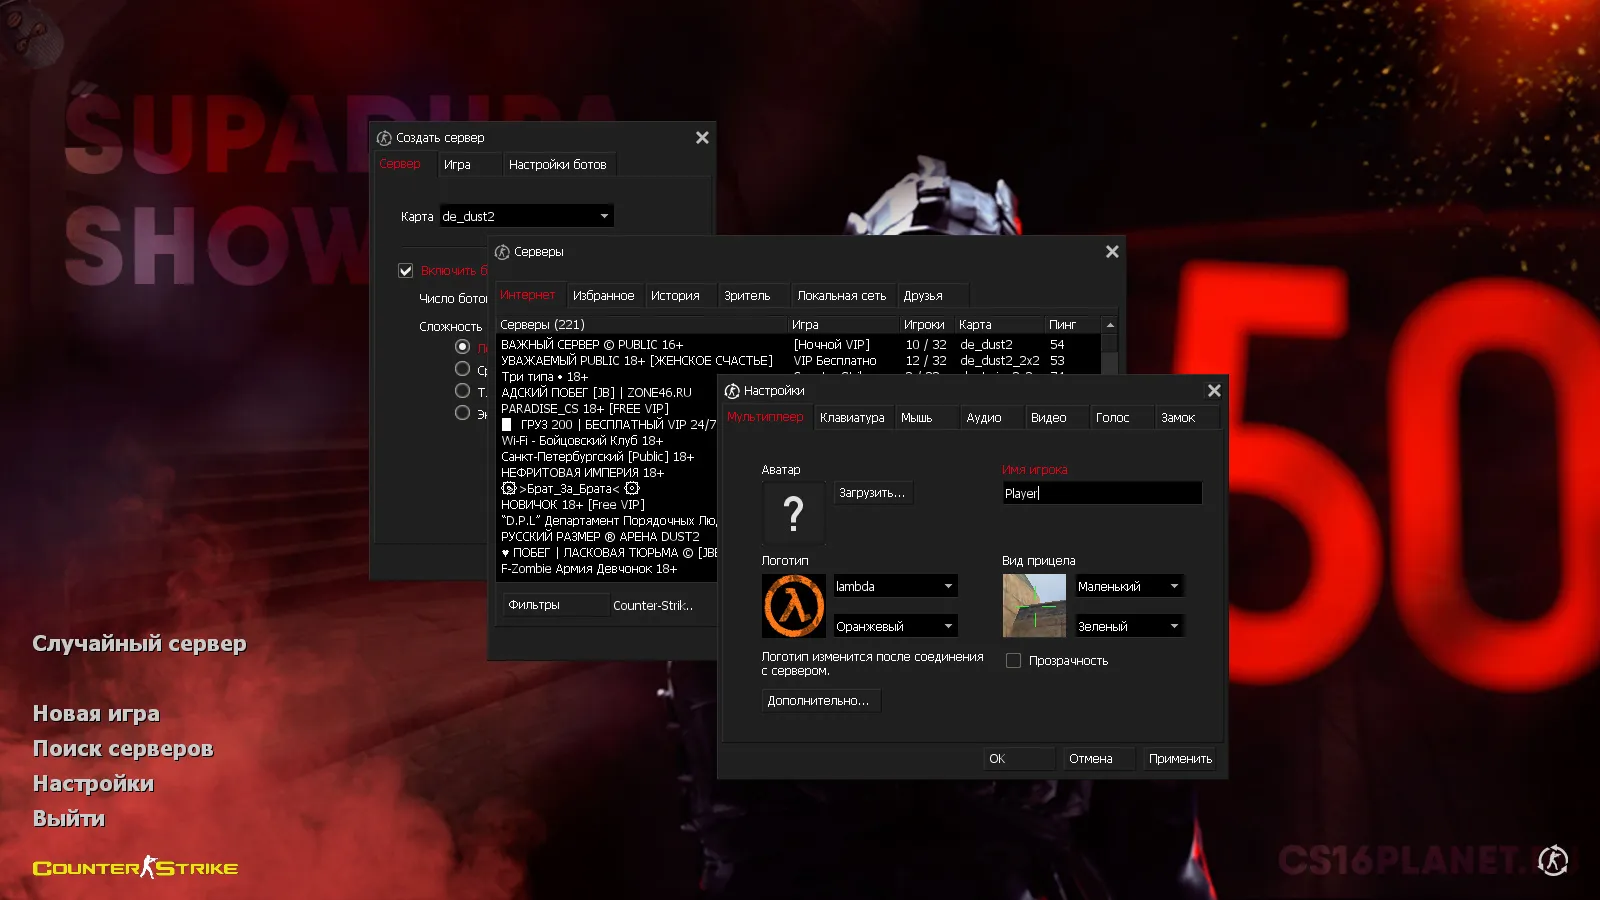Click the crosshair preview image
The width and height of the screenshot is (1600, 900).
[1033, 605]
